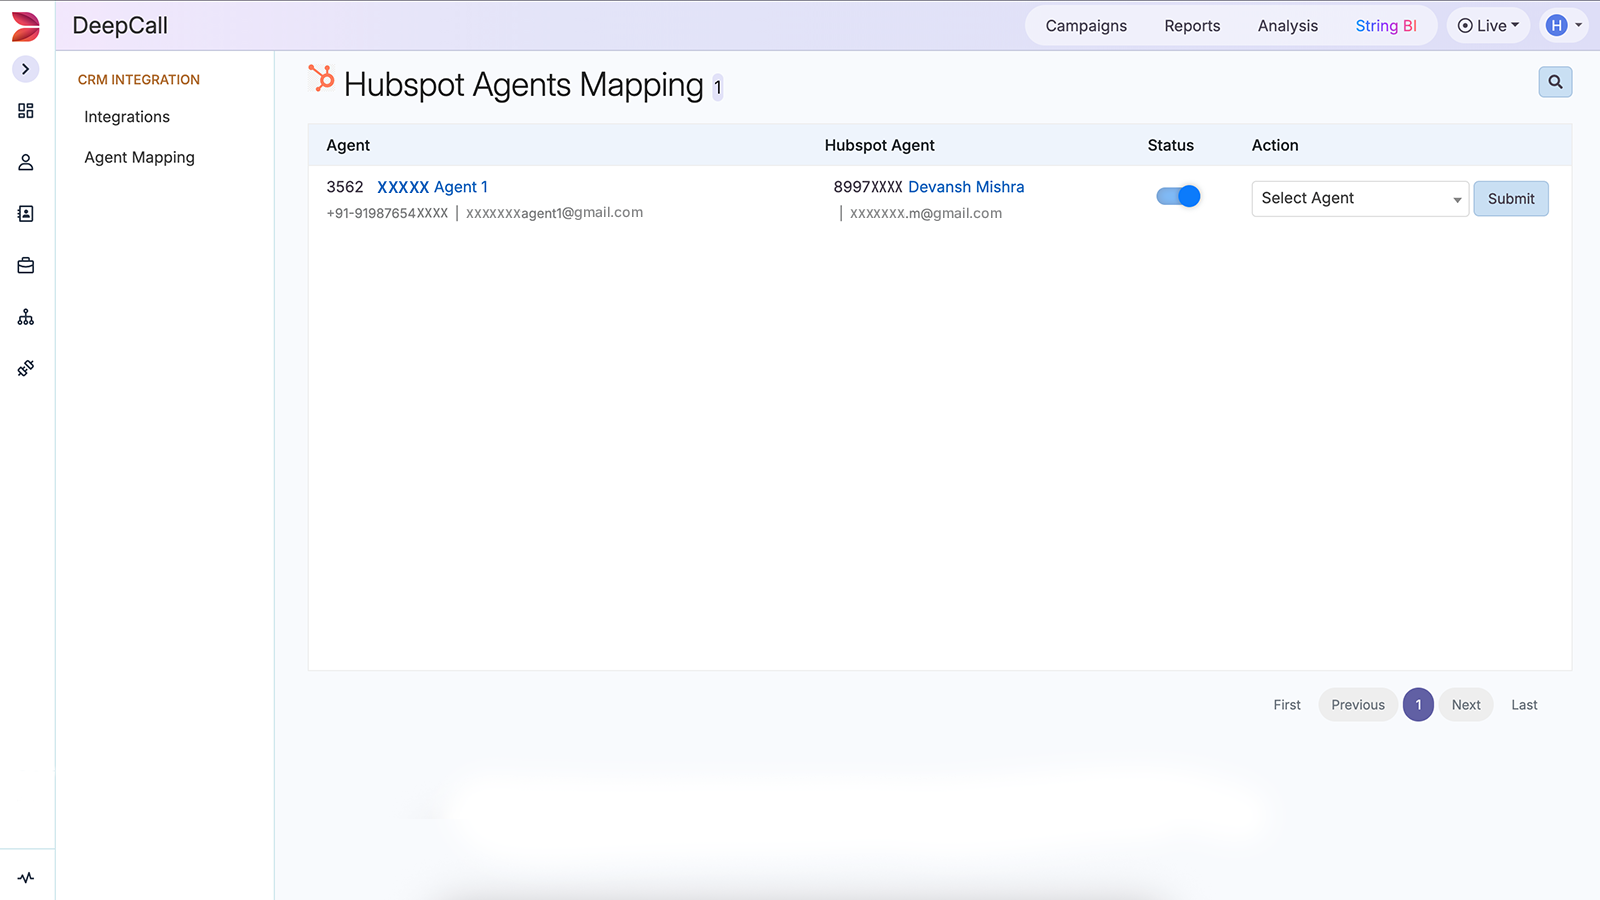
Task: Click the DeepCall logo icon
Action: pyautogui.click(x=26, y=26)
